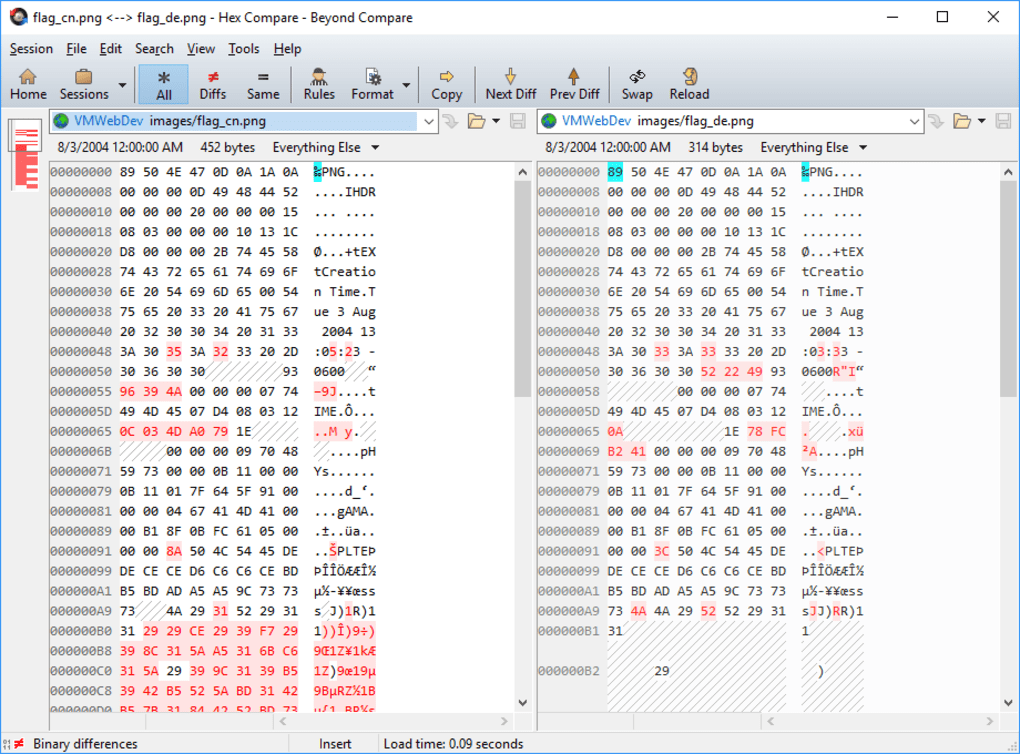Open the Rules dialog icon
This screenshot has height=754, width=1020.
pyautogui.click(x=319, y=84)
